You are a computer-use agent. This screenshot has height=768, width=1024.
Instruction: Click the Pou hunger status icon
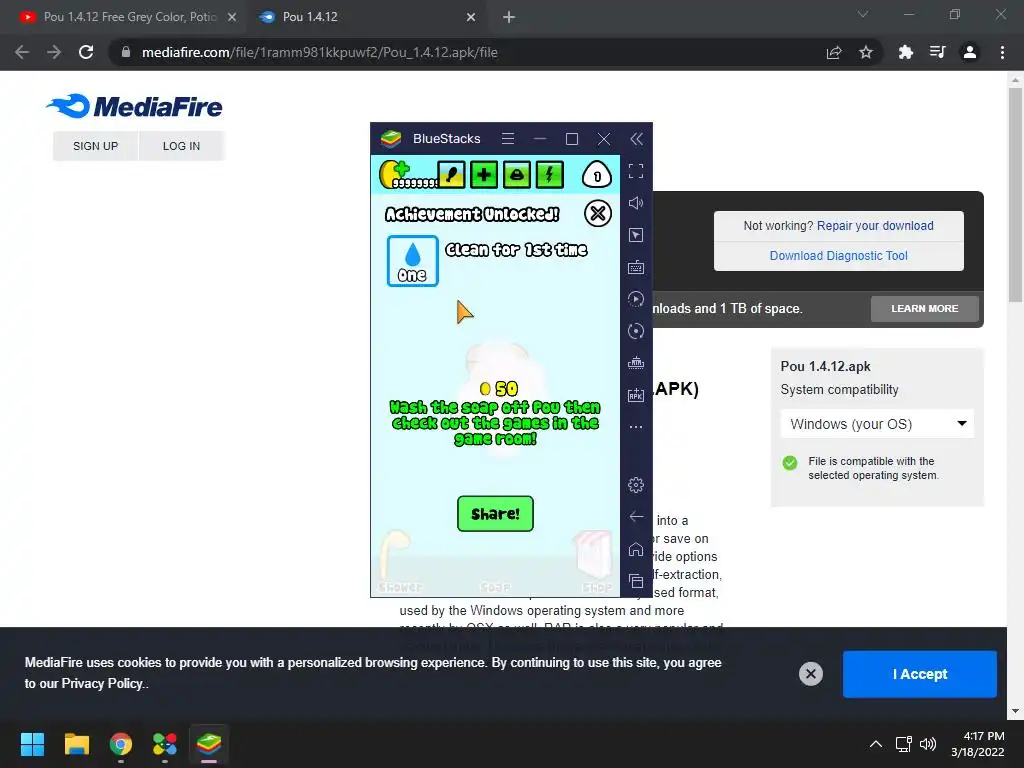click(451, 175)
